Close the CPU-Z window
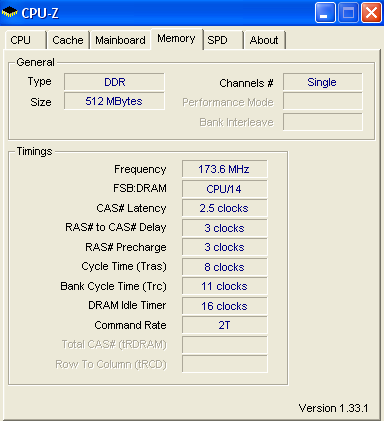This screenshot has width=384, height=421. (371, 13)
